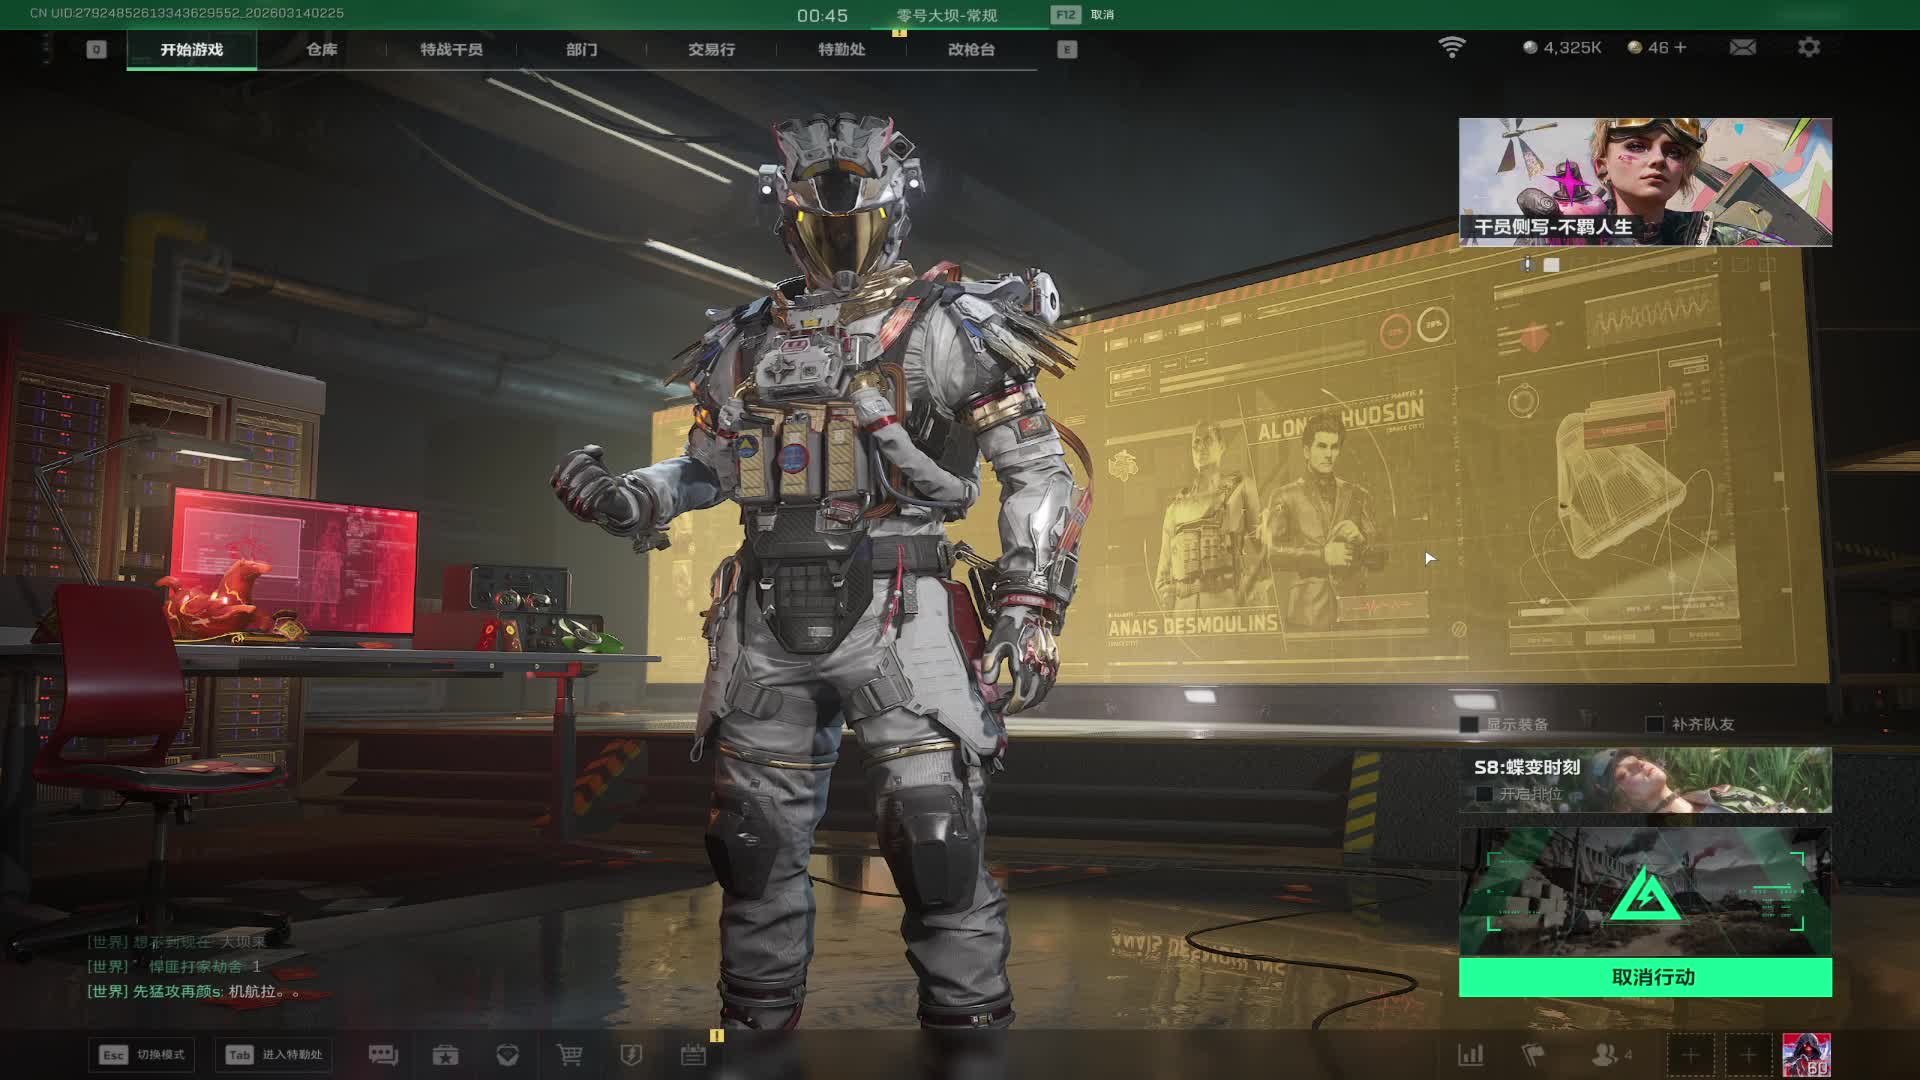Toggle the 开启排位 ranked checkbox

tap(1484, 794)
